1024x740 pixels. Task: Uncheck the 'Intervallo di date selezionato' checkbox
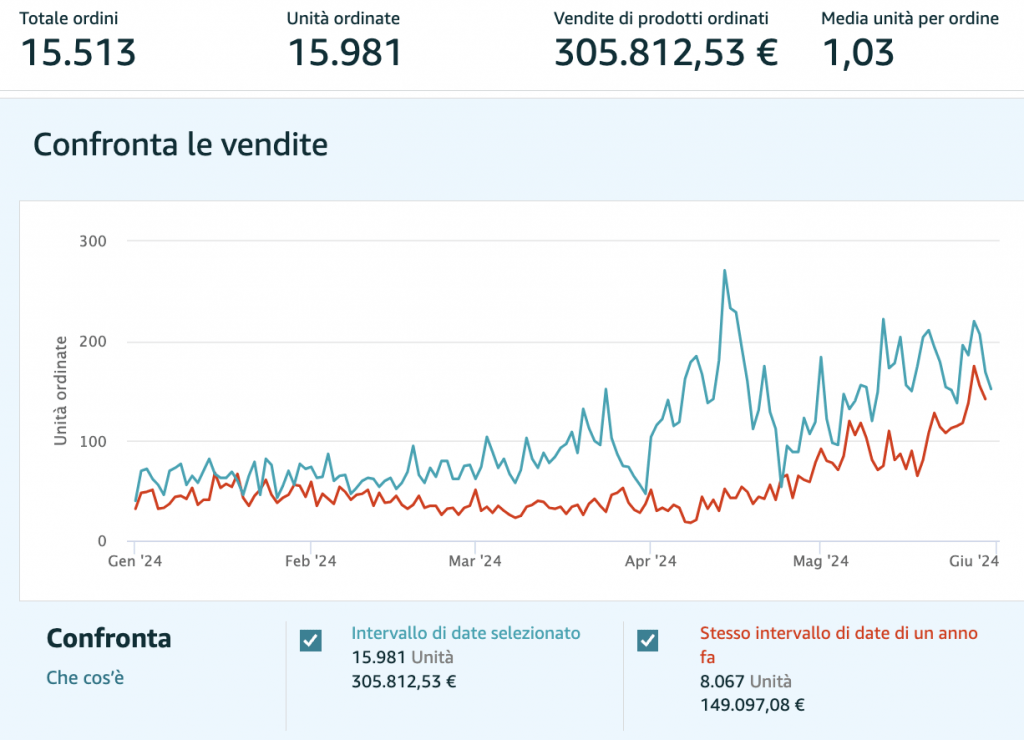coord(311,641)
